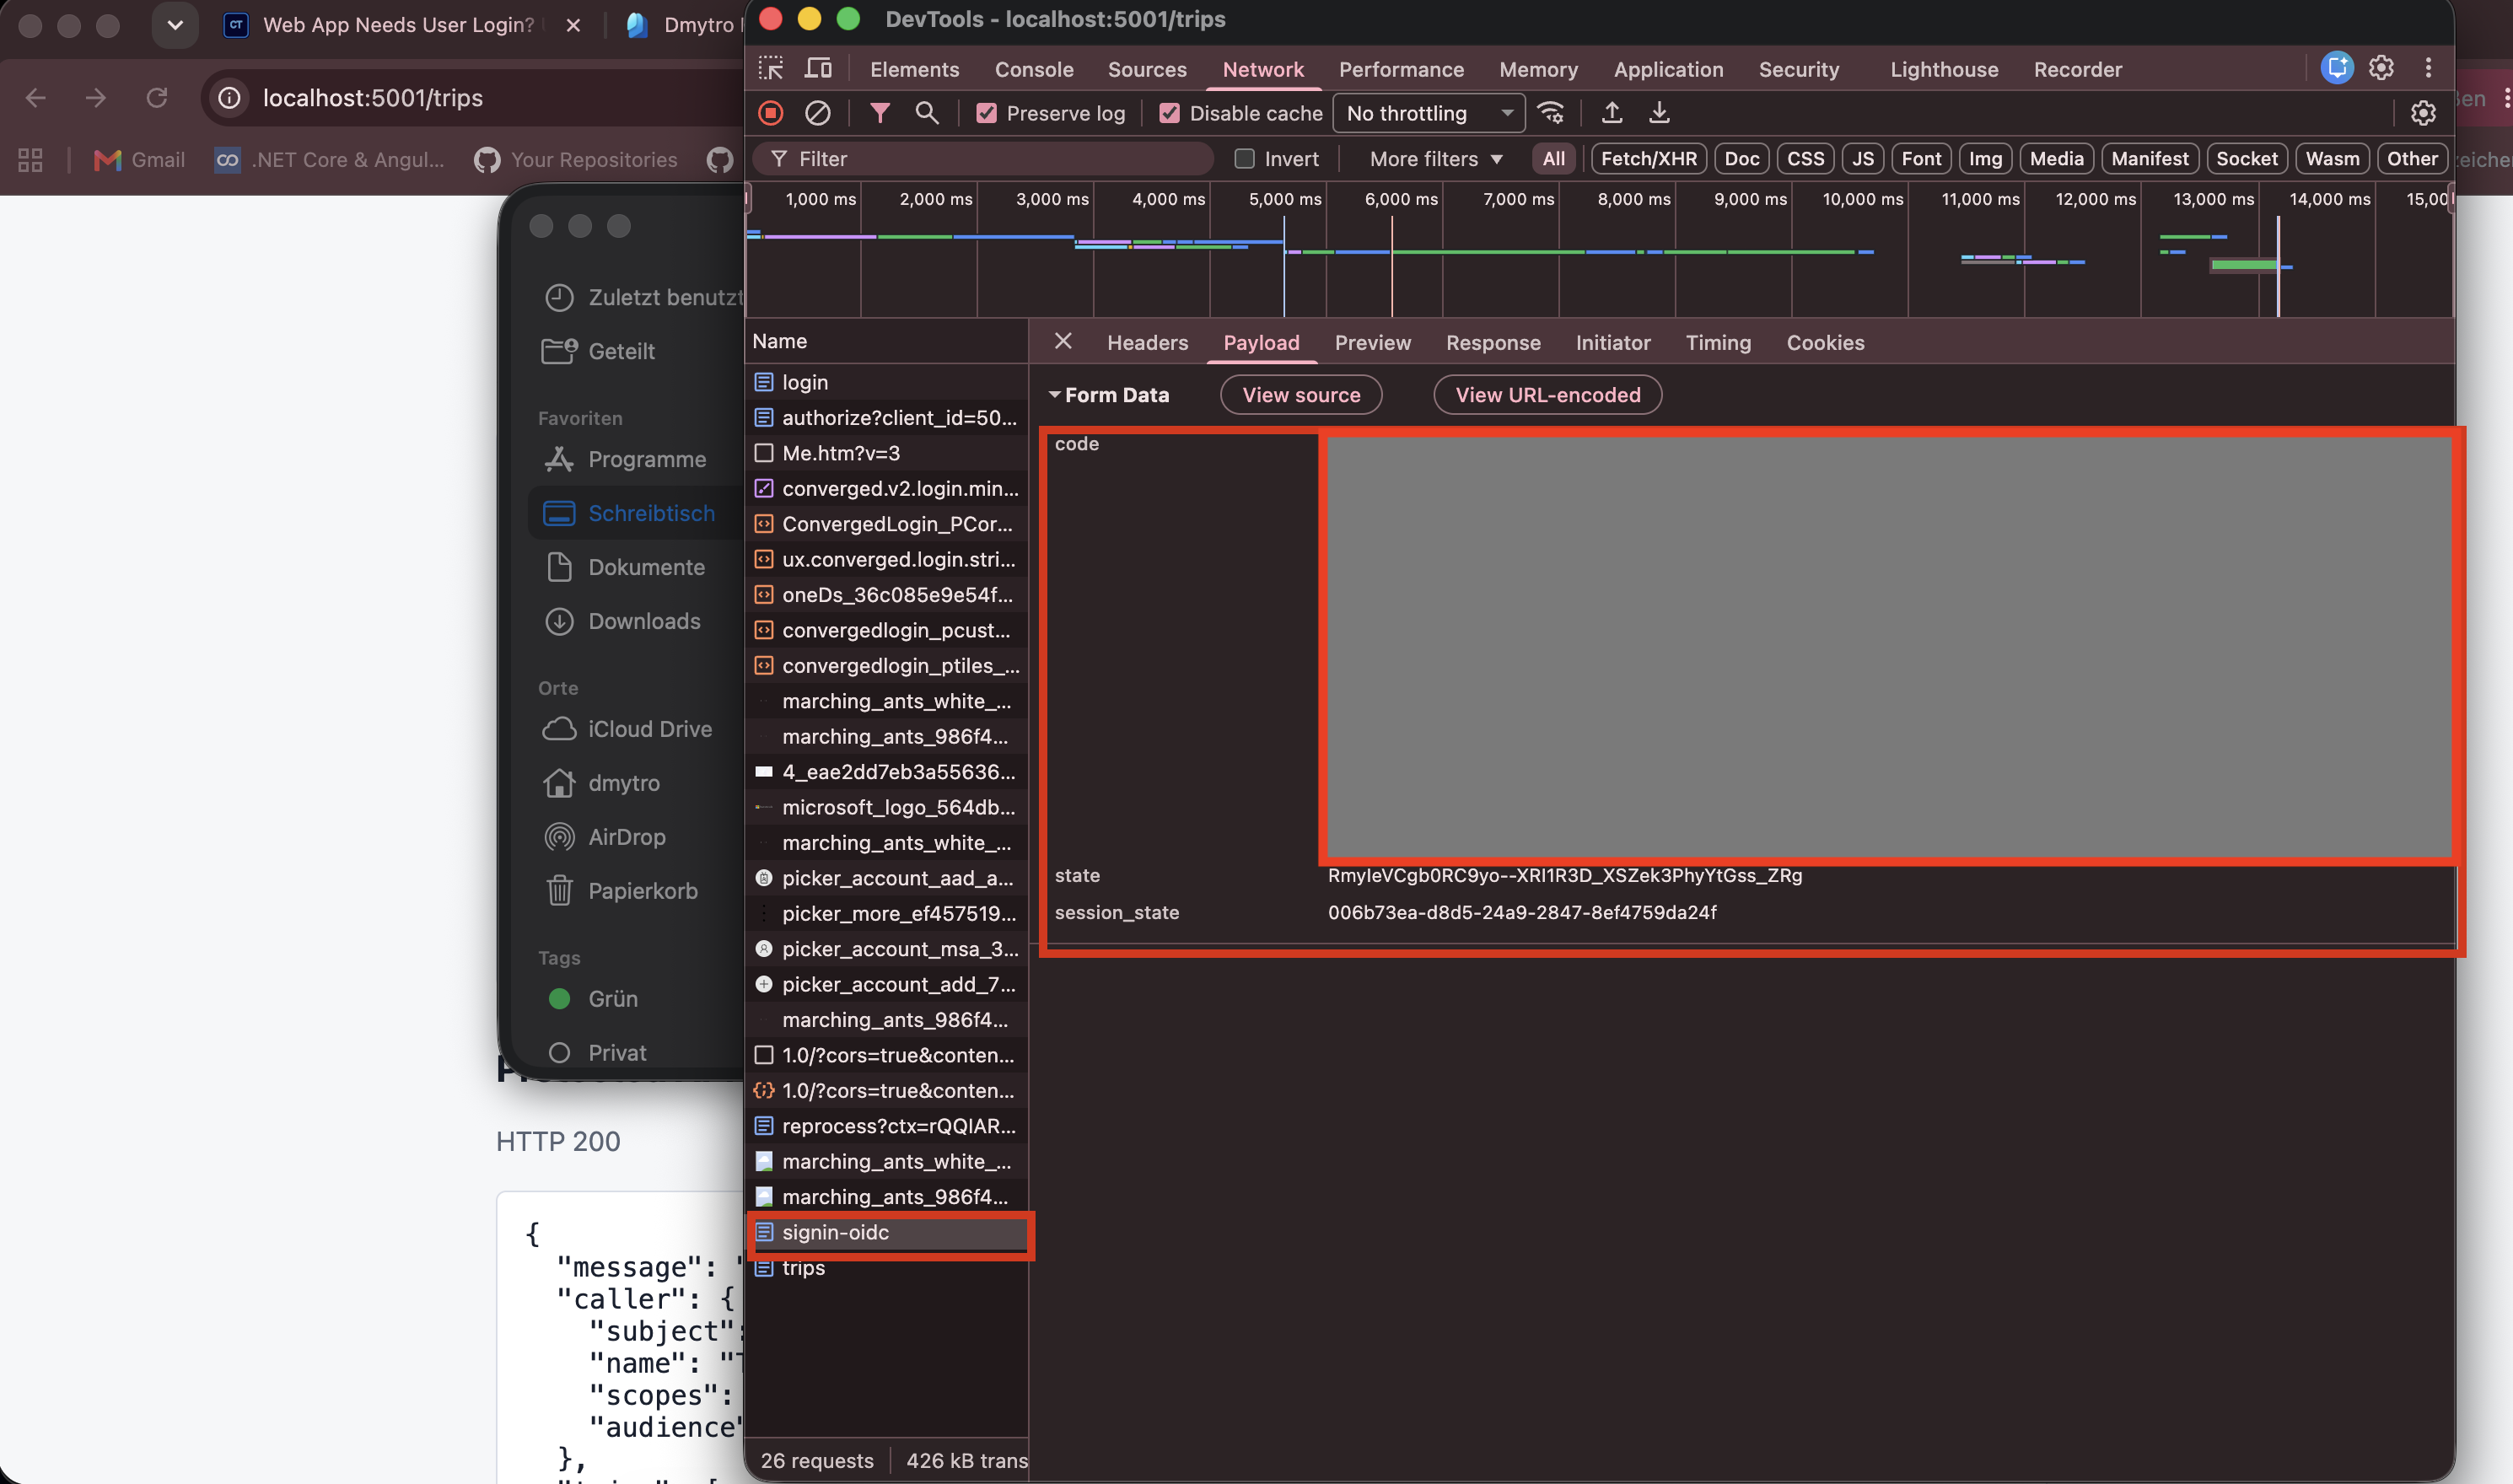Enable Fetch/XHR type filter
The height and width of the screenshot is (1484, 2513).
(x=1648, y=159)
